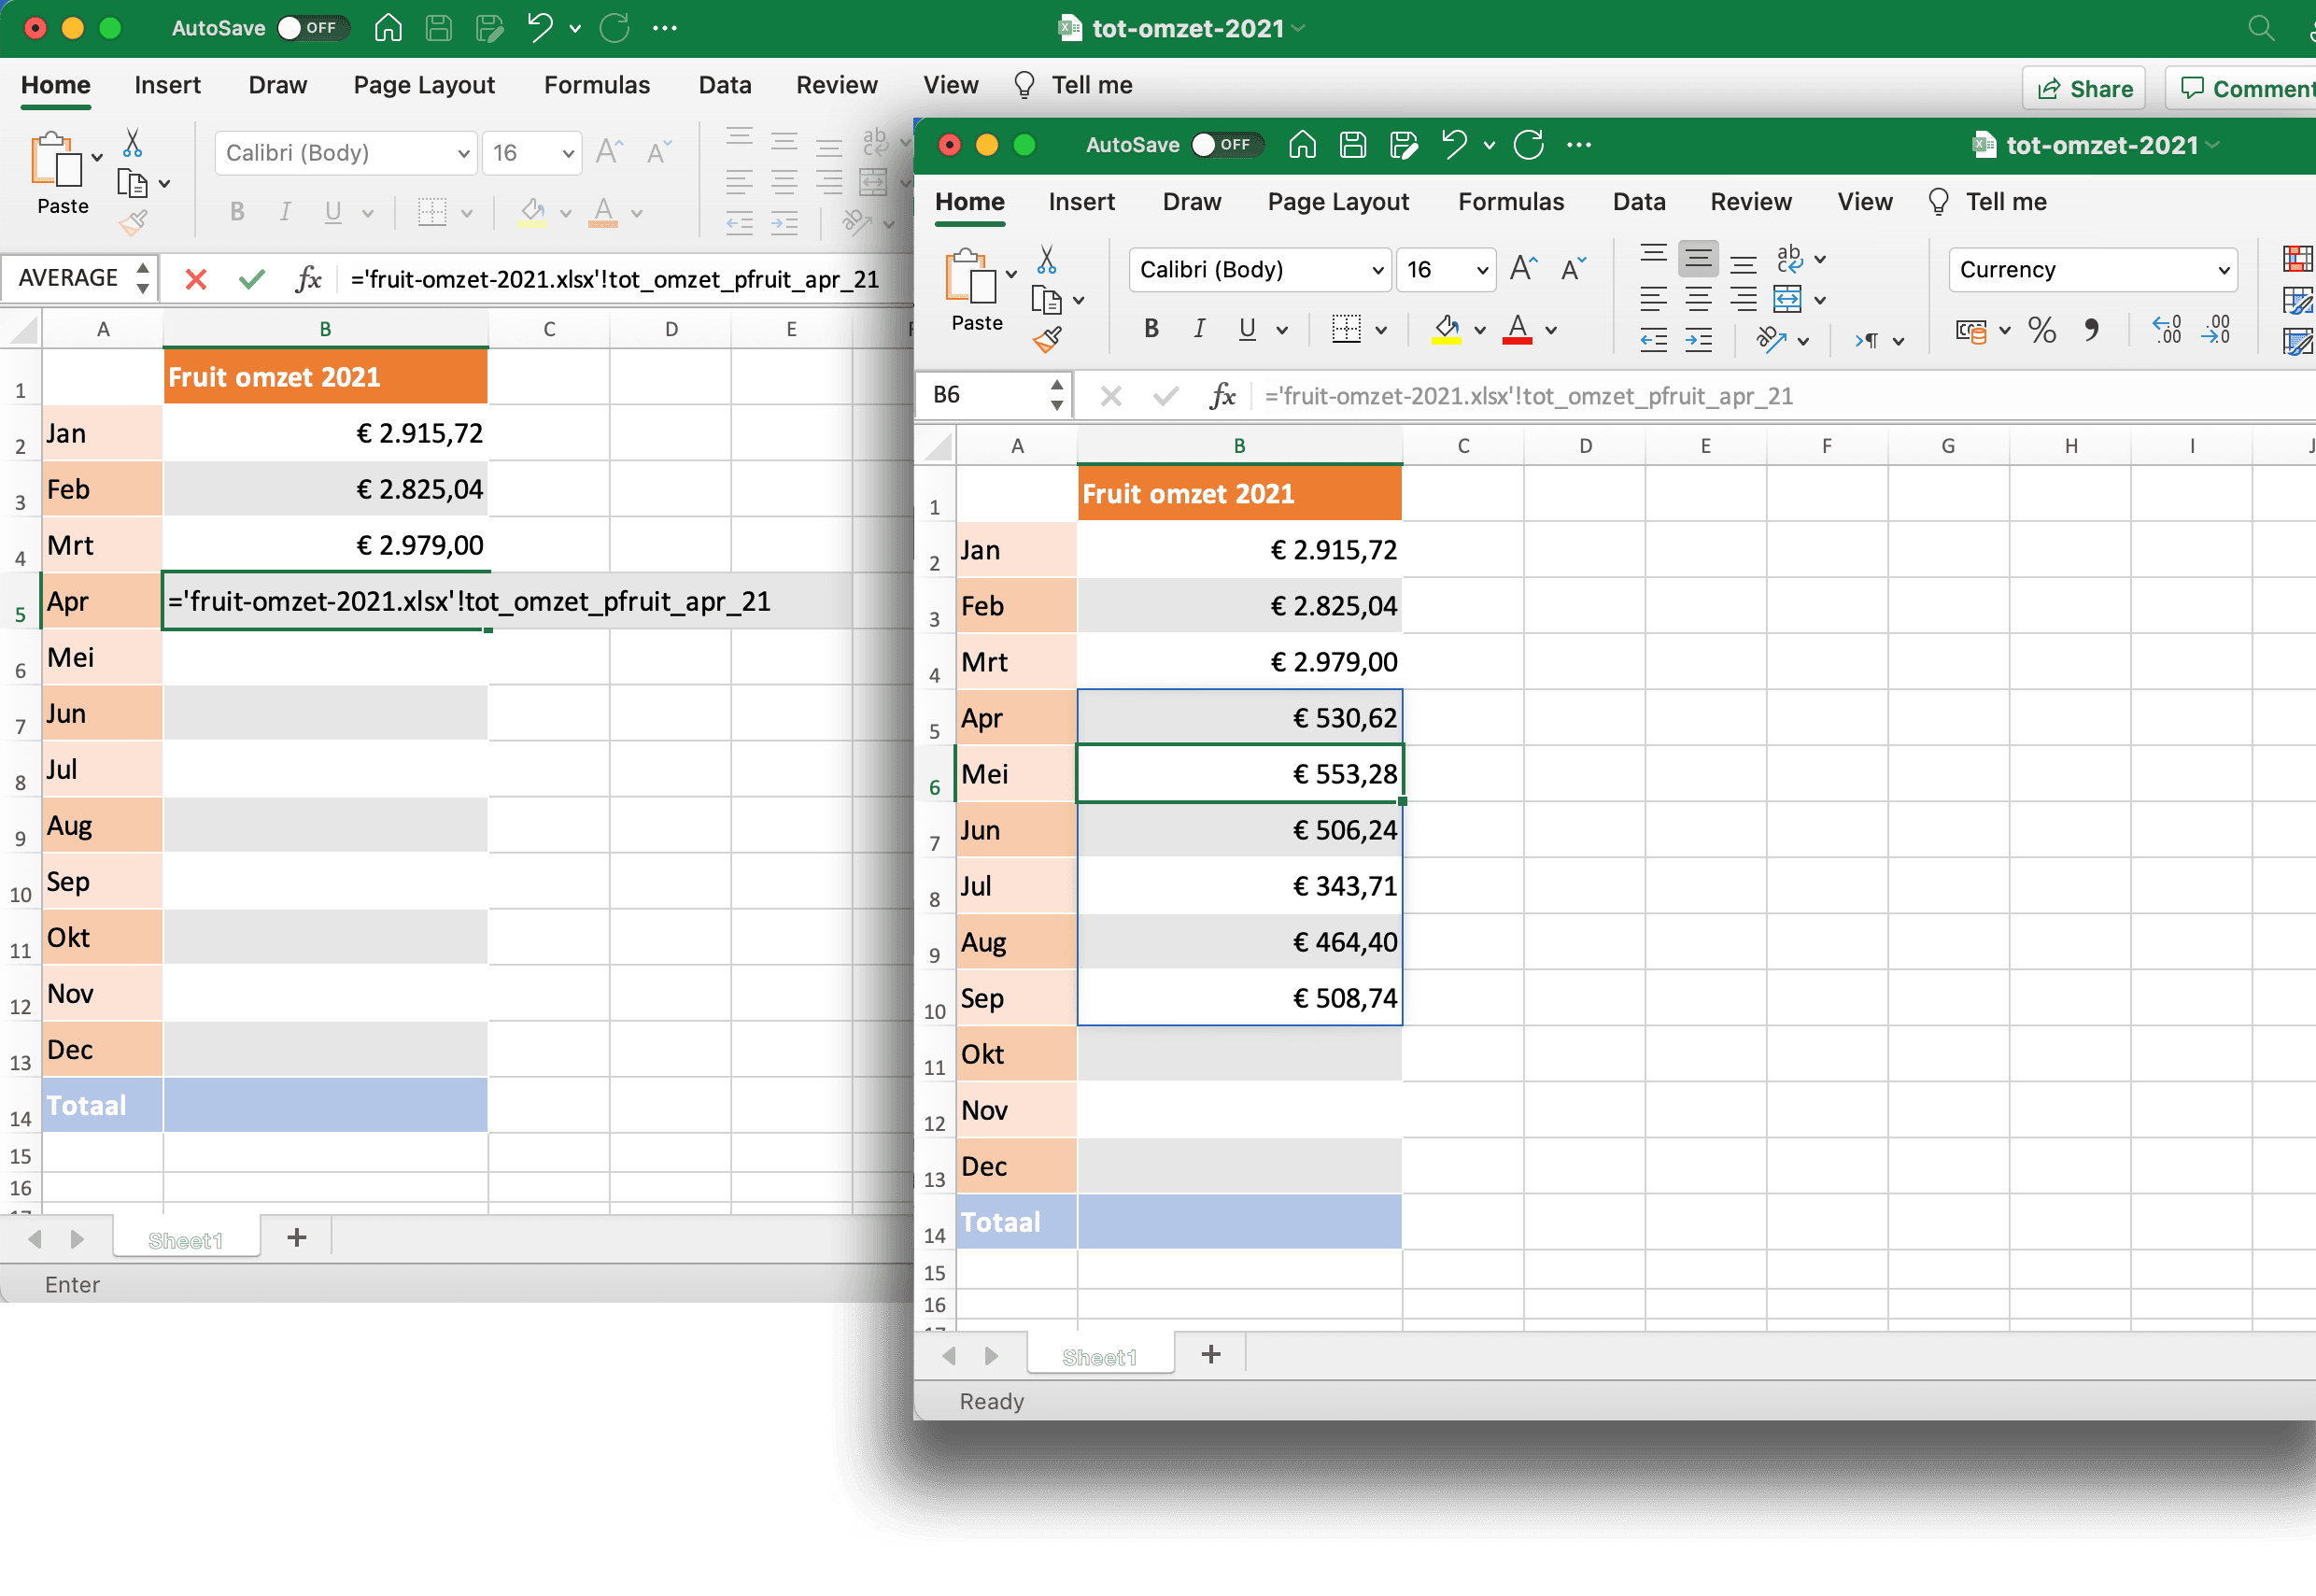Open the font size 16 dropdown

pyautogui.click(x=1446, y=269)
